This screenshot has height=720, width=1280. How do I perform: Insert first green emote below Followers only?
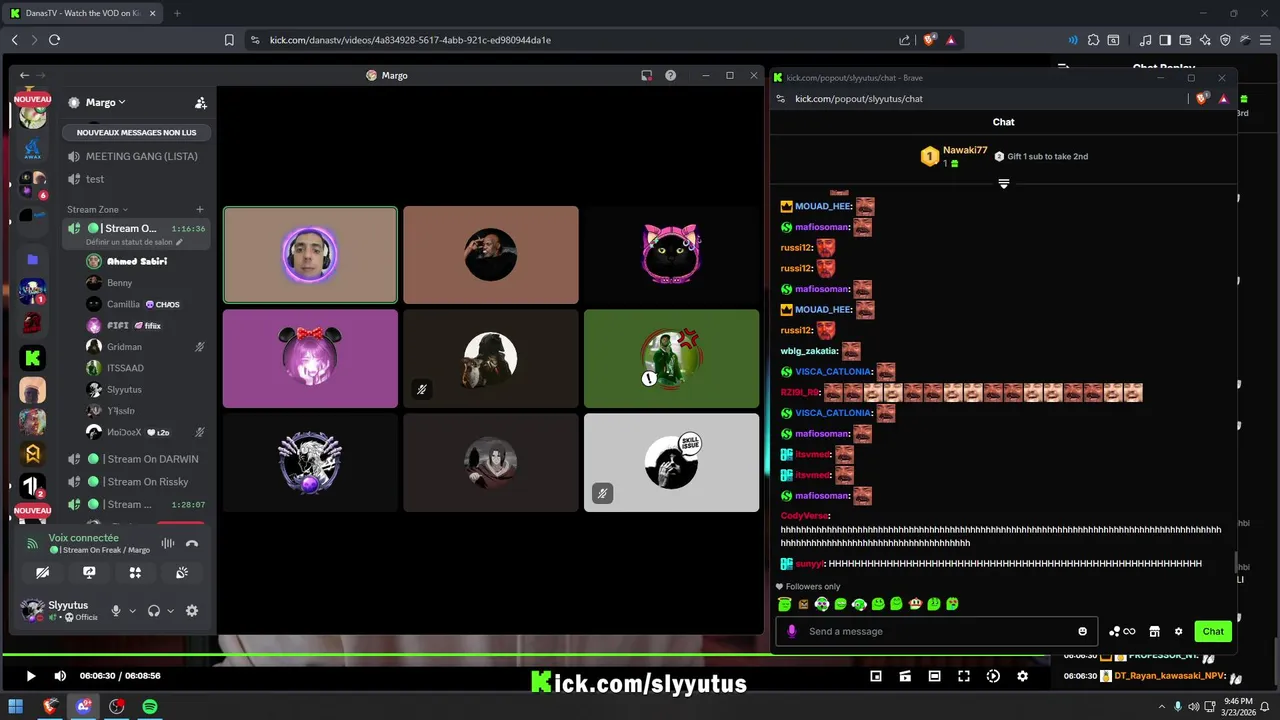(x=784, y=604)
